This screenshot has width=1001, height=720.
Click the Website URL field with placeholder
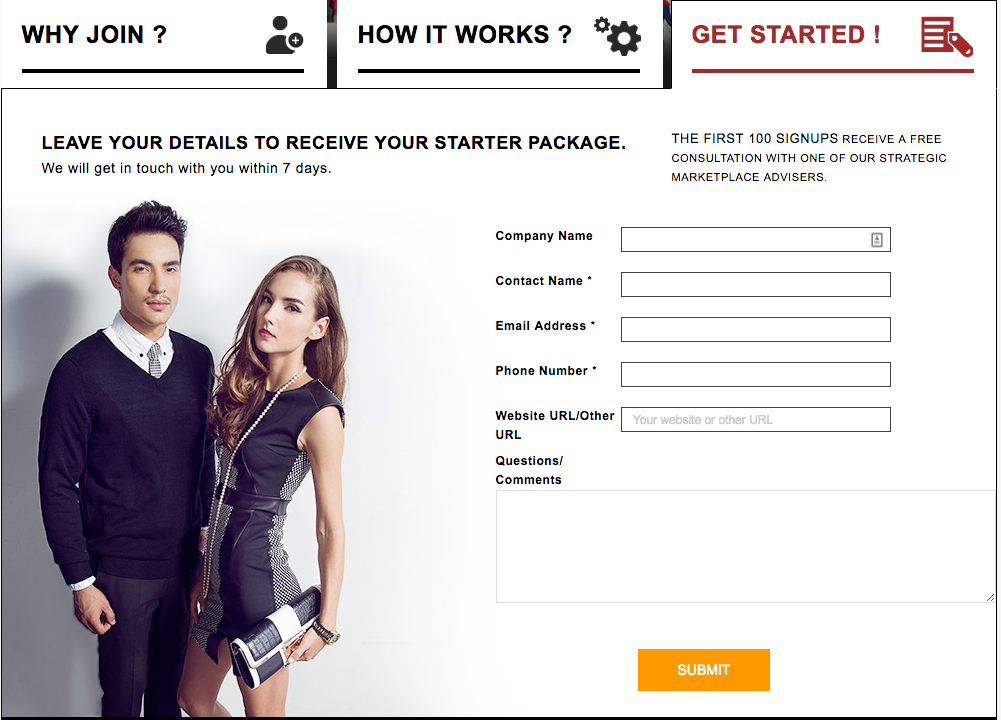pos(755,419)
